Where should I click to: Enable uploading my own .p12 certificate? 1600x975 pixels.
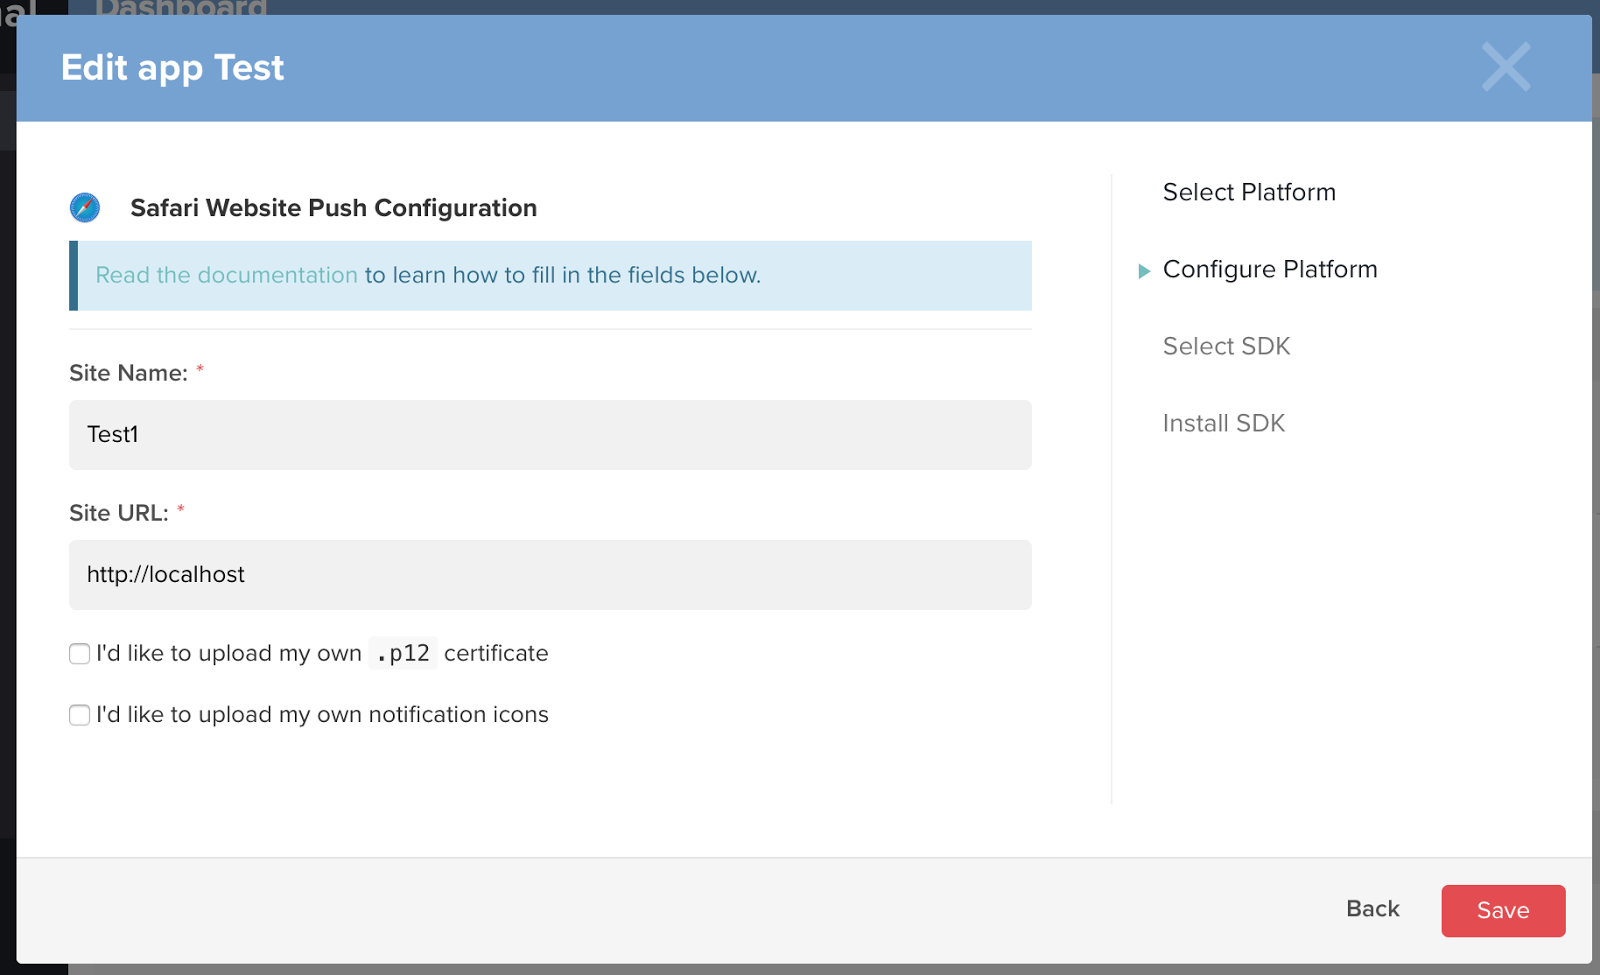[x=80, y=654]
